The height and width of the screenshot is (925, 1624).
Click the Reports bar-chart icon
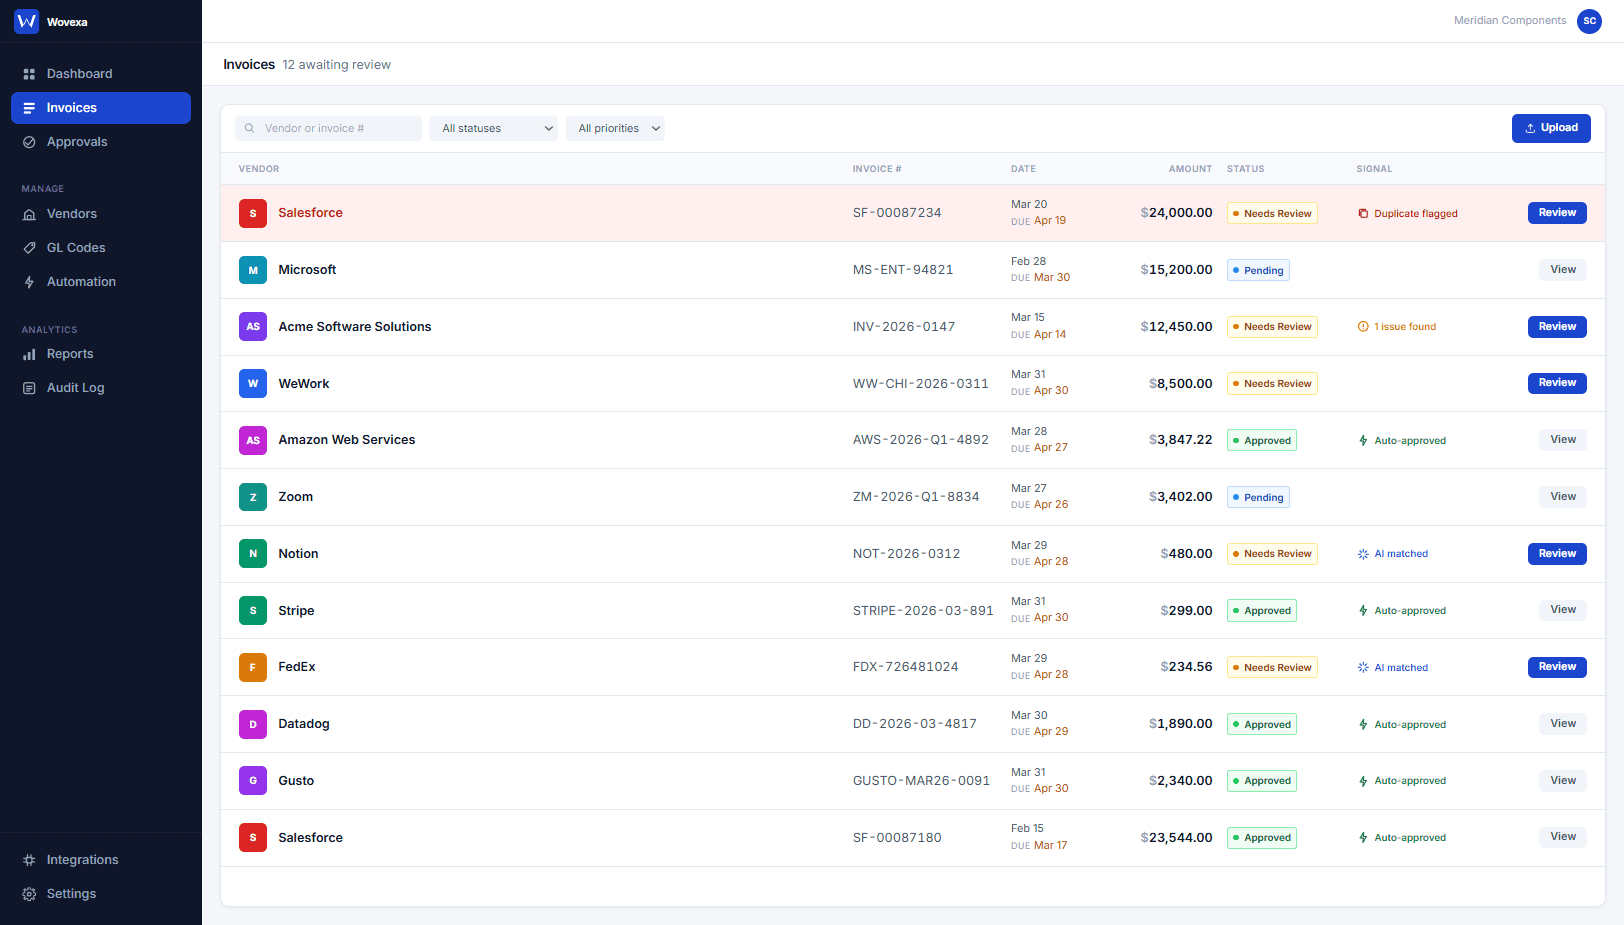click(x=29, y=353)
